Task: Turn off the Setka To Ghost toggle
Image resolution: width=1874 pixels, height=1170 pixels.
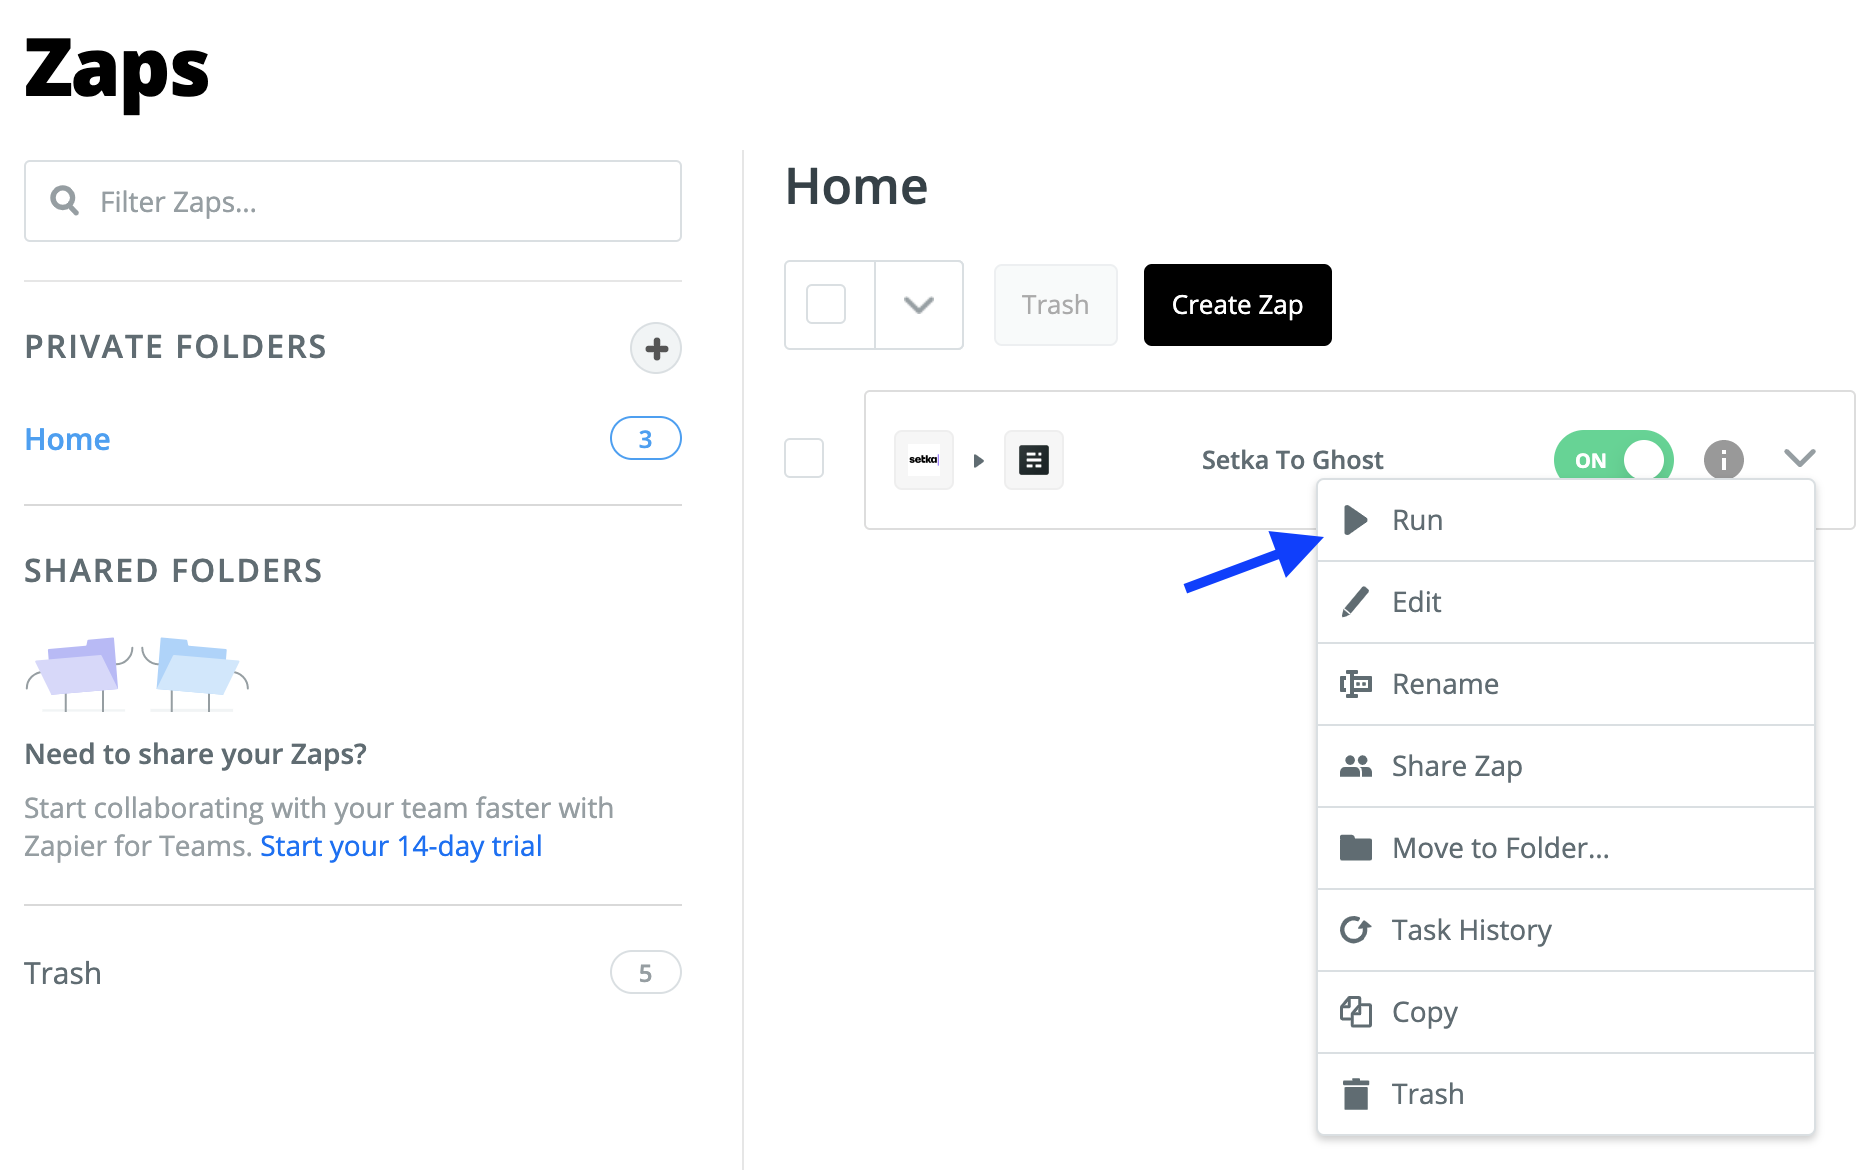Action: (x=1612, y=460)
